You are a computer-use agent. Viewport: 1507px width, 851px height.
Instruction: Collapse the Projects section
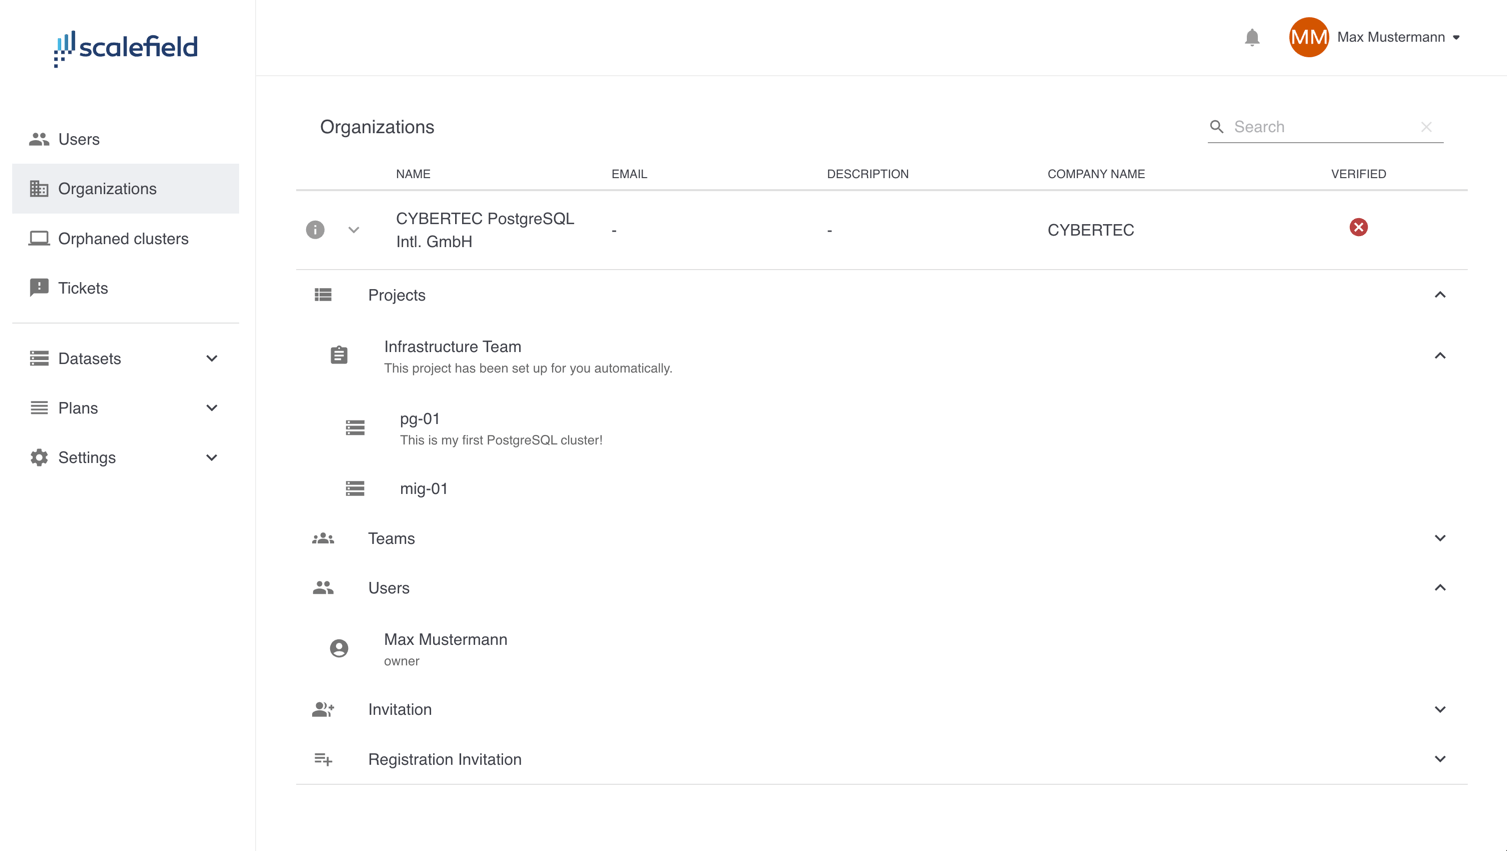pyautogui.click(x=1439, y=295)
